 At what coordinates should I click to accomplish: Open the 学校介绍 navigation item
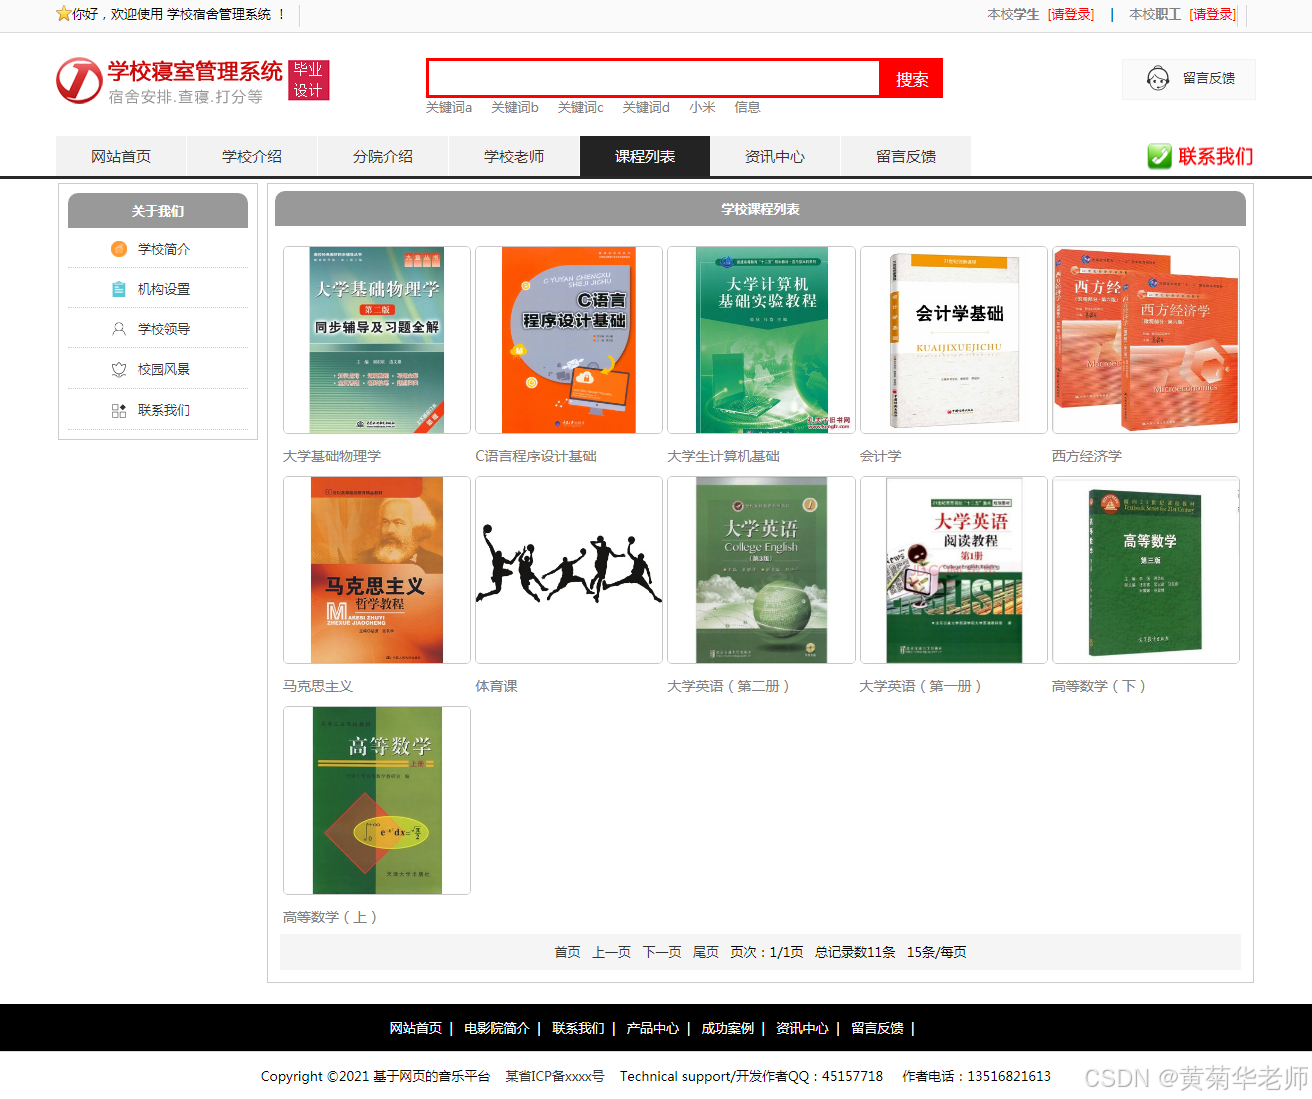coord(251,156)
